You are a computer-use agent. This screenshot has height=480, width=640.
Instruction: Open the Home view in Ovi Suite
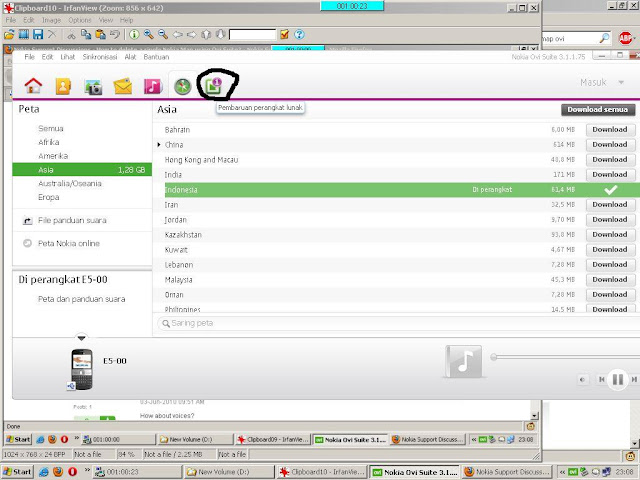pyautogui.click(x=33, y=86)
